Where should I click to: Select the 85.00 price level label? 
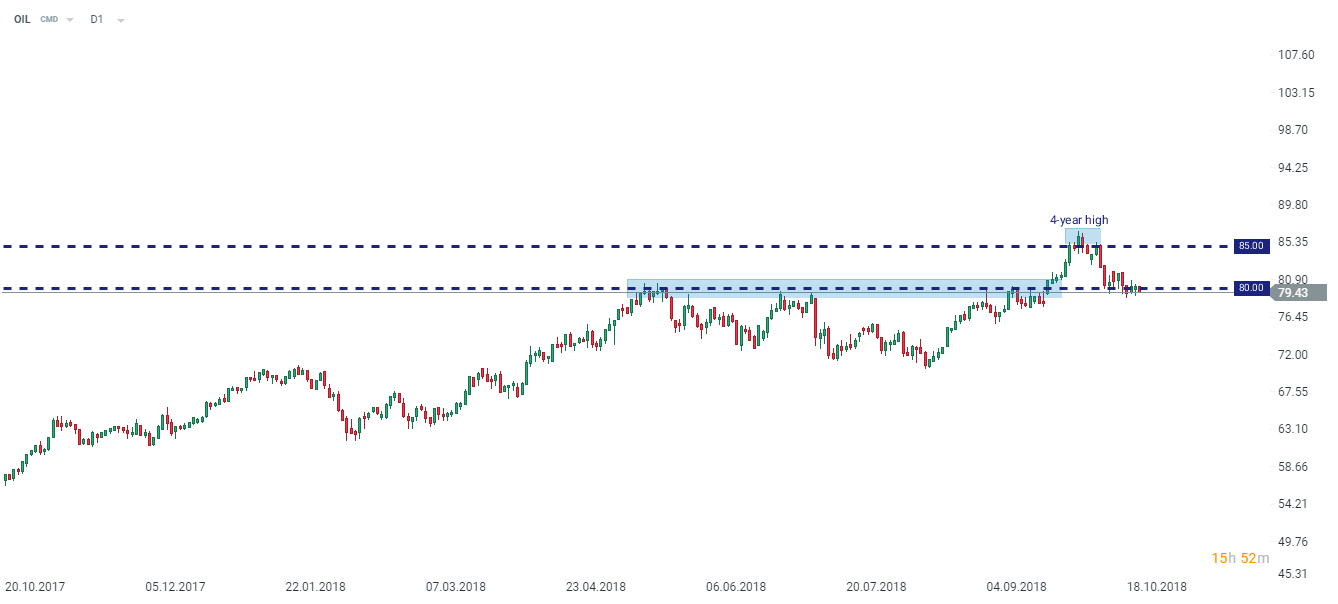[1251, 245]
